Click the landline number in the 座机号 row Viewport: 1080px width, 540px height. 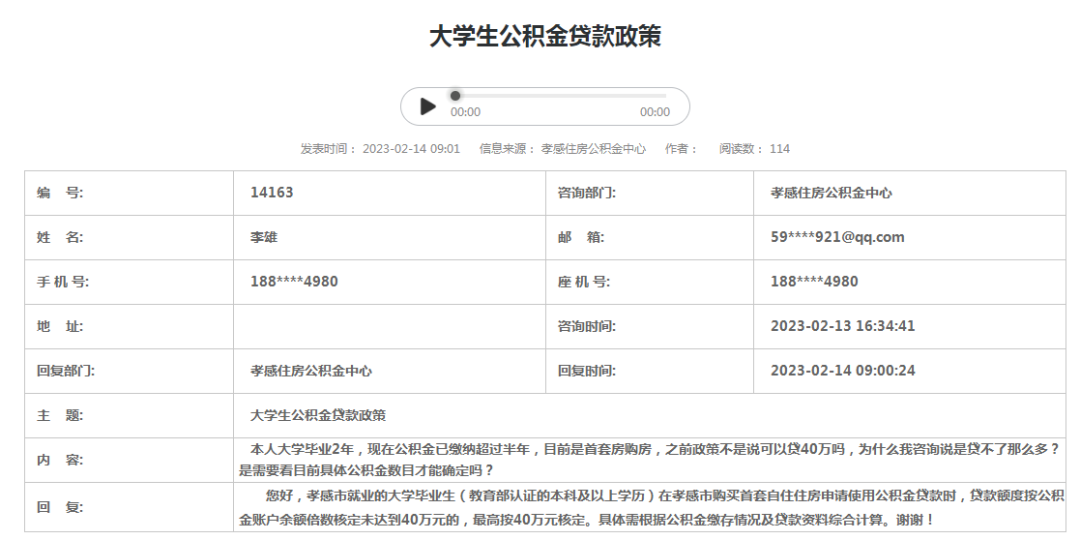click(814, 282)
